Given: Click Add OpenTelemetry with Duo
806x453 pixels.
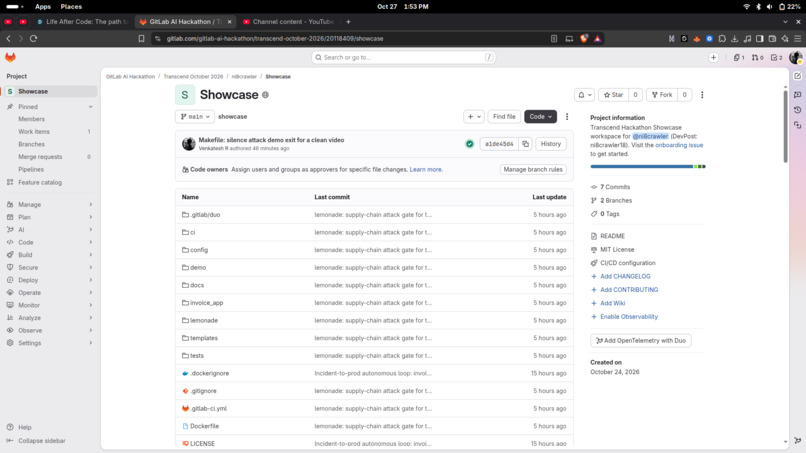Looking at the screenshot, I should [640, 340].
